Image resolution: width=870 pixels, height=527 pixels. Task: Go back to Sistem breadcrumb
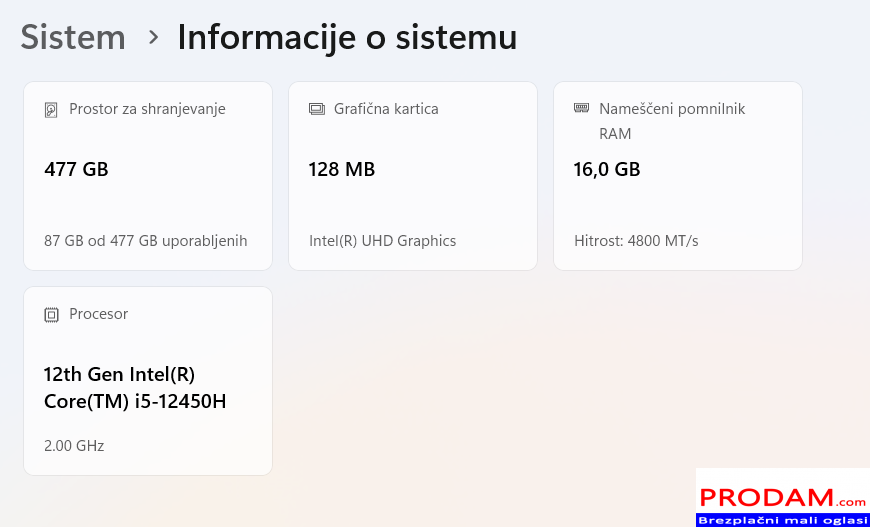pos(73,38)
